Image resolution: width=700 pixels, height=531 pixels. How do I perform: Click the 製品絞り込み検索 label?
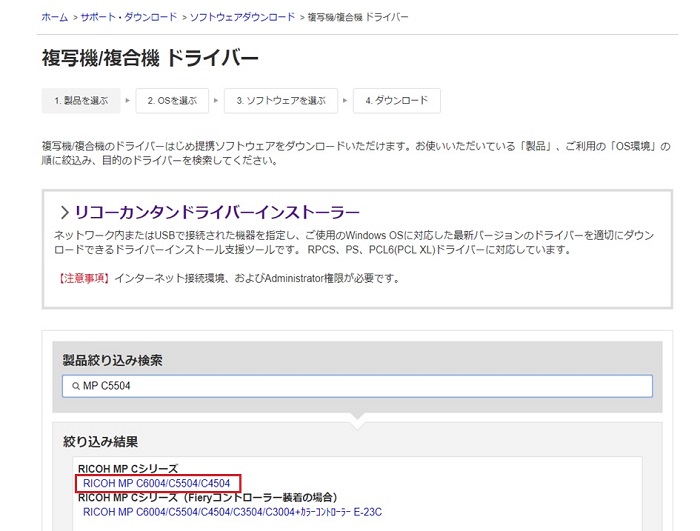point(112,360)
